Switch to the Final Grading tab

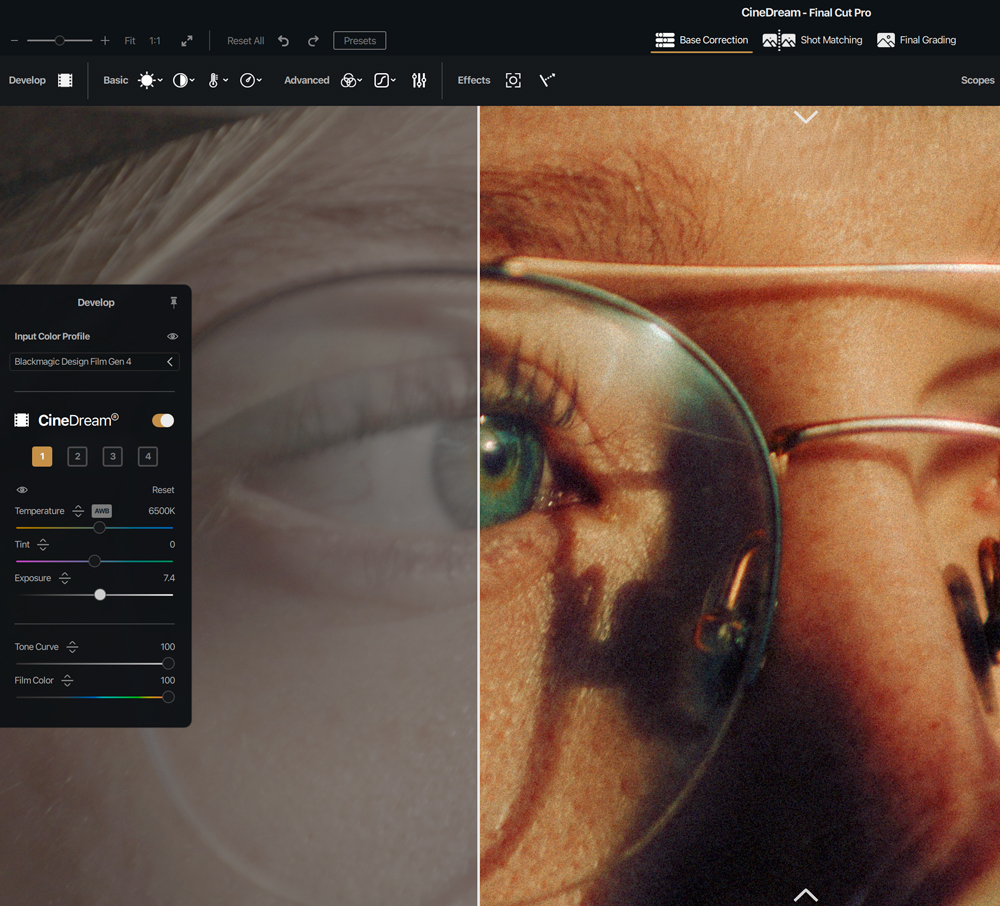(x=916, y=40)
